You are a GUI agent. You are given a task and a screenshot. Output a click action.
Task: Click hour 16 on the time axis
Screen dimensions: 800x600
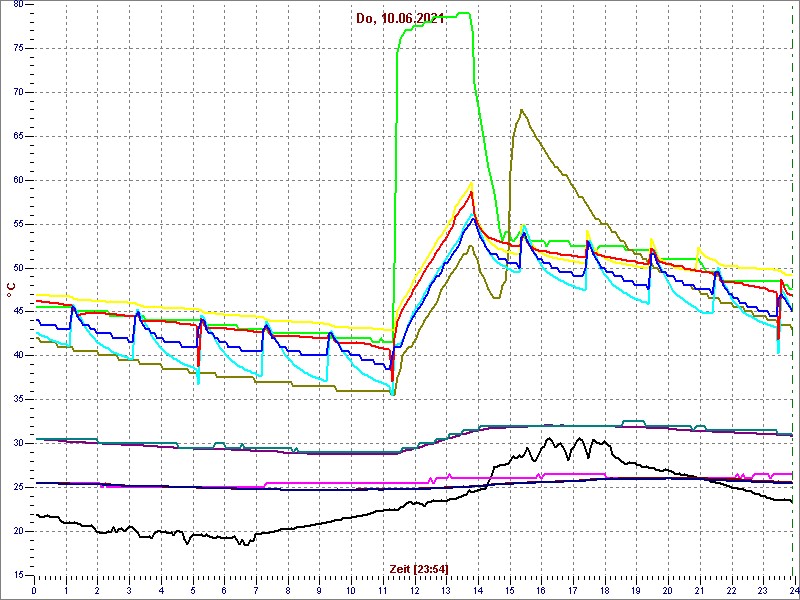pos(541,590)
